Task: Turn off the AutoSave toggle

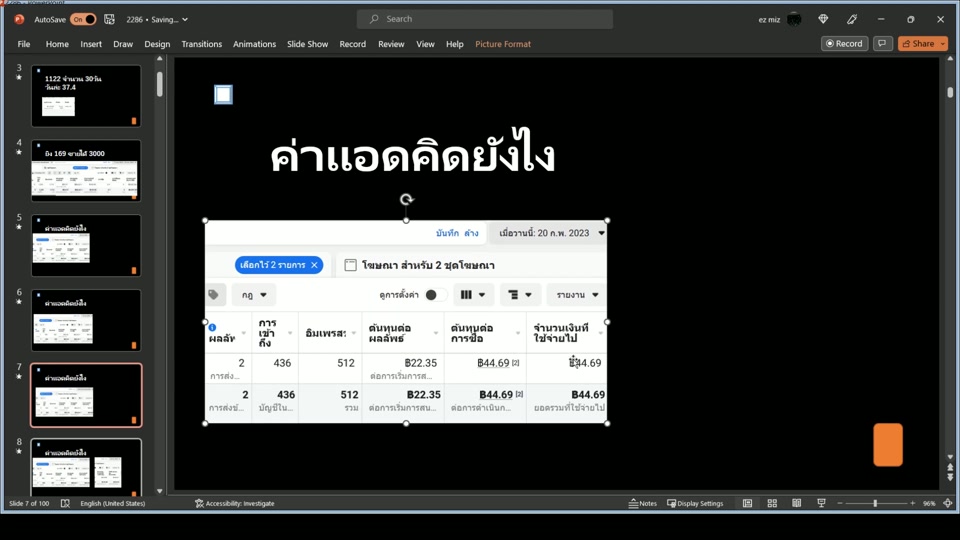Action: [x=83, y=20]
